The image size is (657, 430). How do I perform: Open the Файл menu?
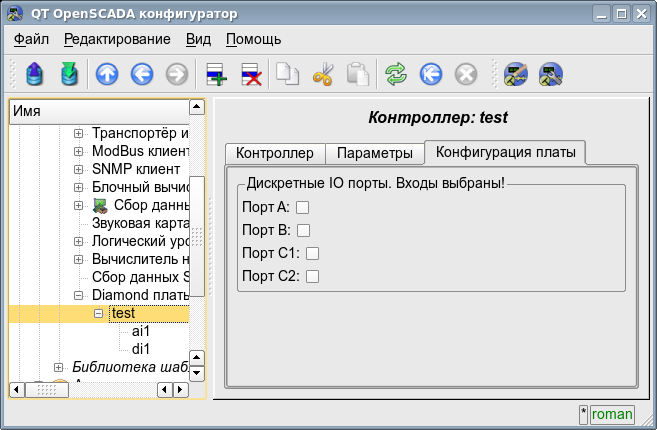coord(31,39)
